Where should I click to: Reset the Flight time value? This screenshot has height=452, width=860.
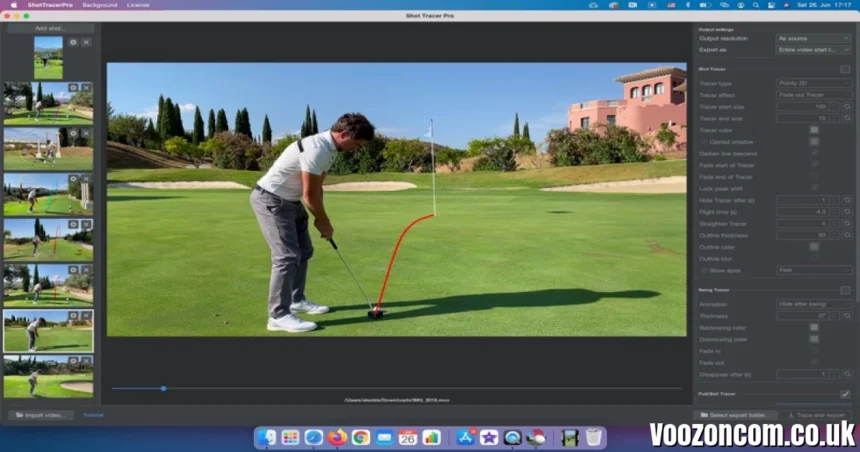846,212
